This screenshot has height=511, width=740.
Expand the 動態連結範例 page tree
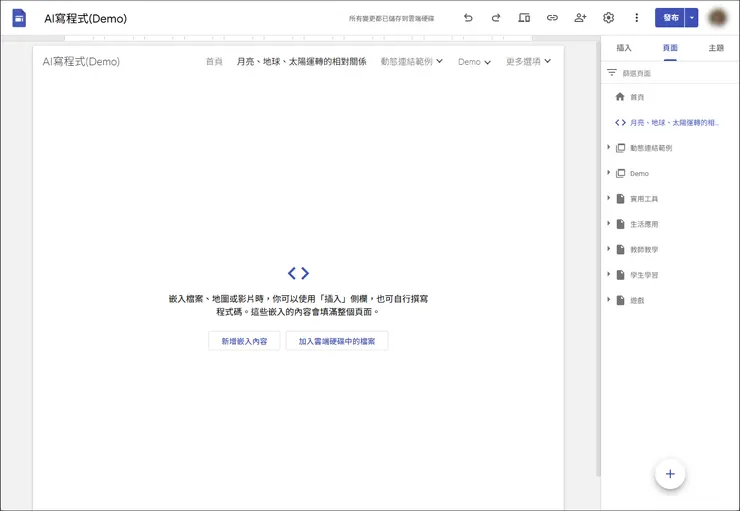click(608, 147)
